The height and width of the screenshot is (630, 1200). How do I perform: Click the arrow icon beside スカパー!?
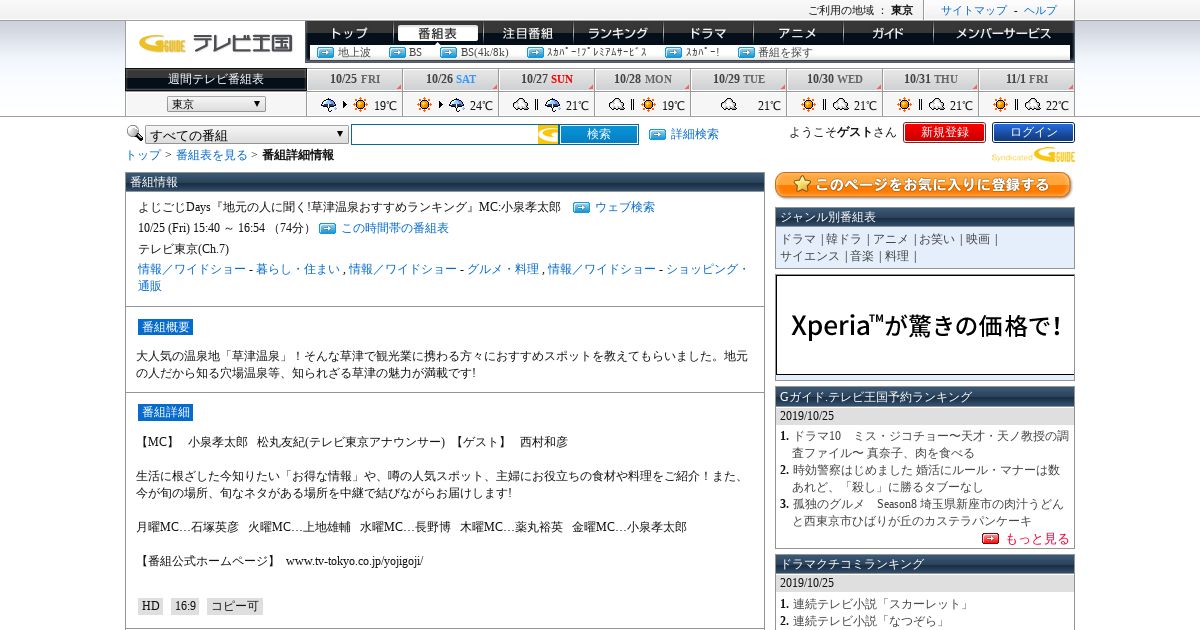(673, 52)
